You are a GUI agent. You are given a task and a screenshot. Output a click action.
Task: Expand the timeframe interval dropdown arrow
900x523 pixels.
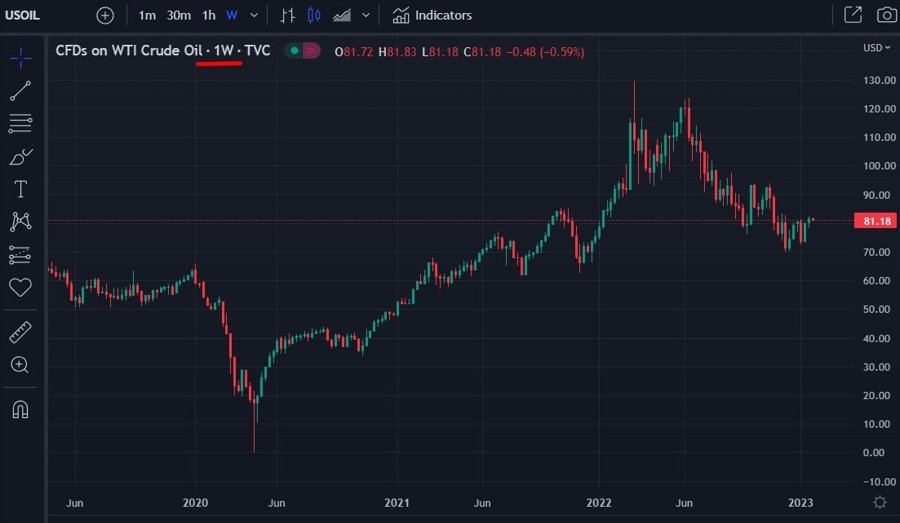[254, 16]
